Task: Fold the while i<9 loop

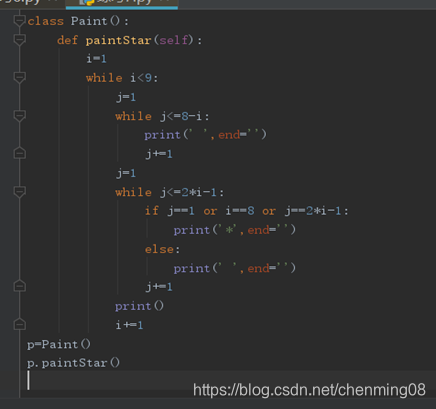Action: [19, 78]
